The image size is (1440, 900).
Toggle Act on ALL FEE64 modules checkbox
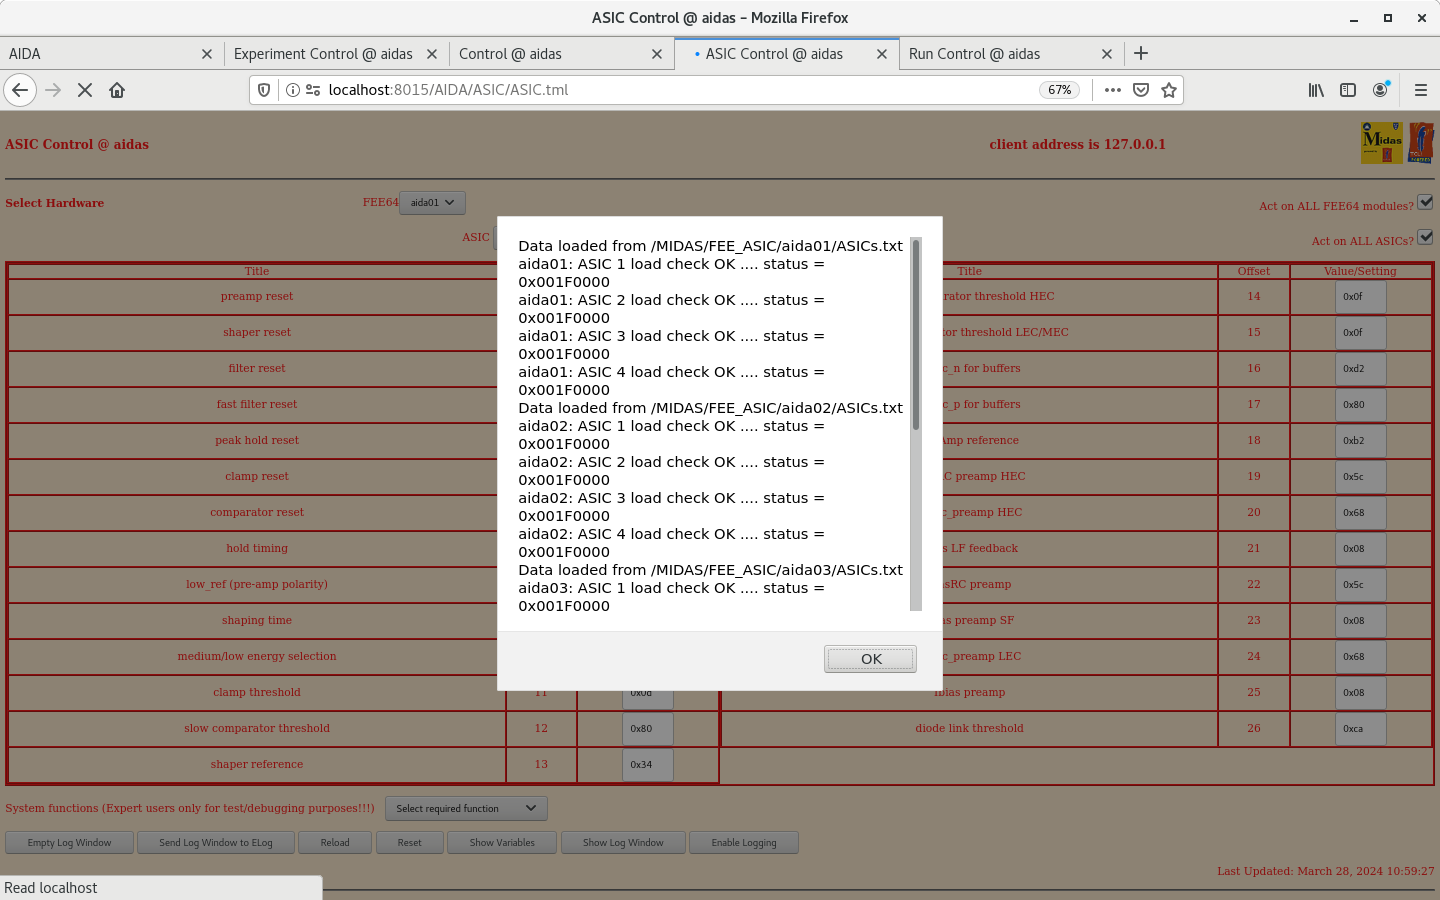click(x=1425, y=202)
